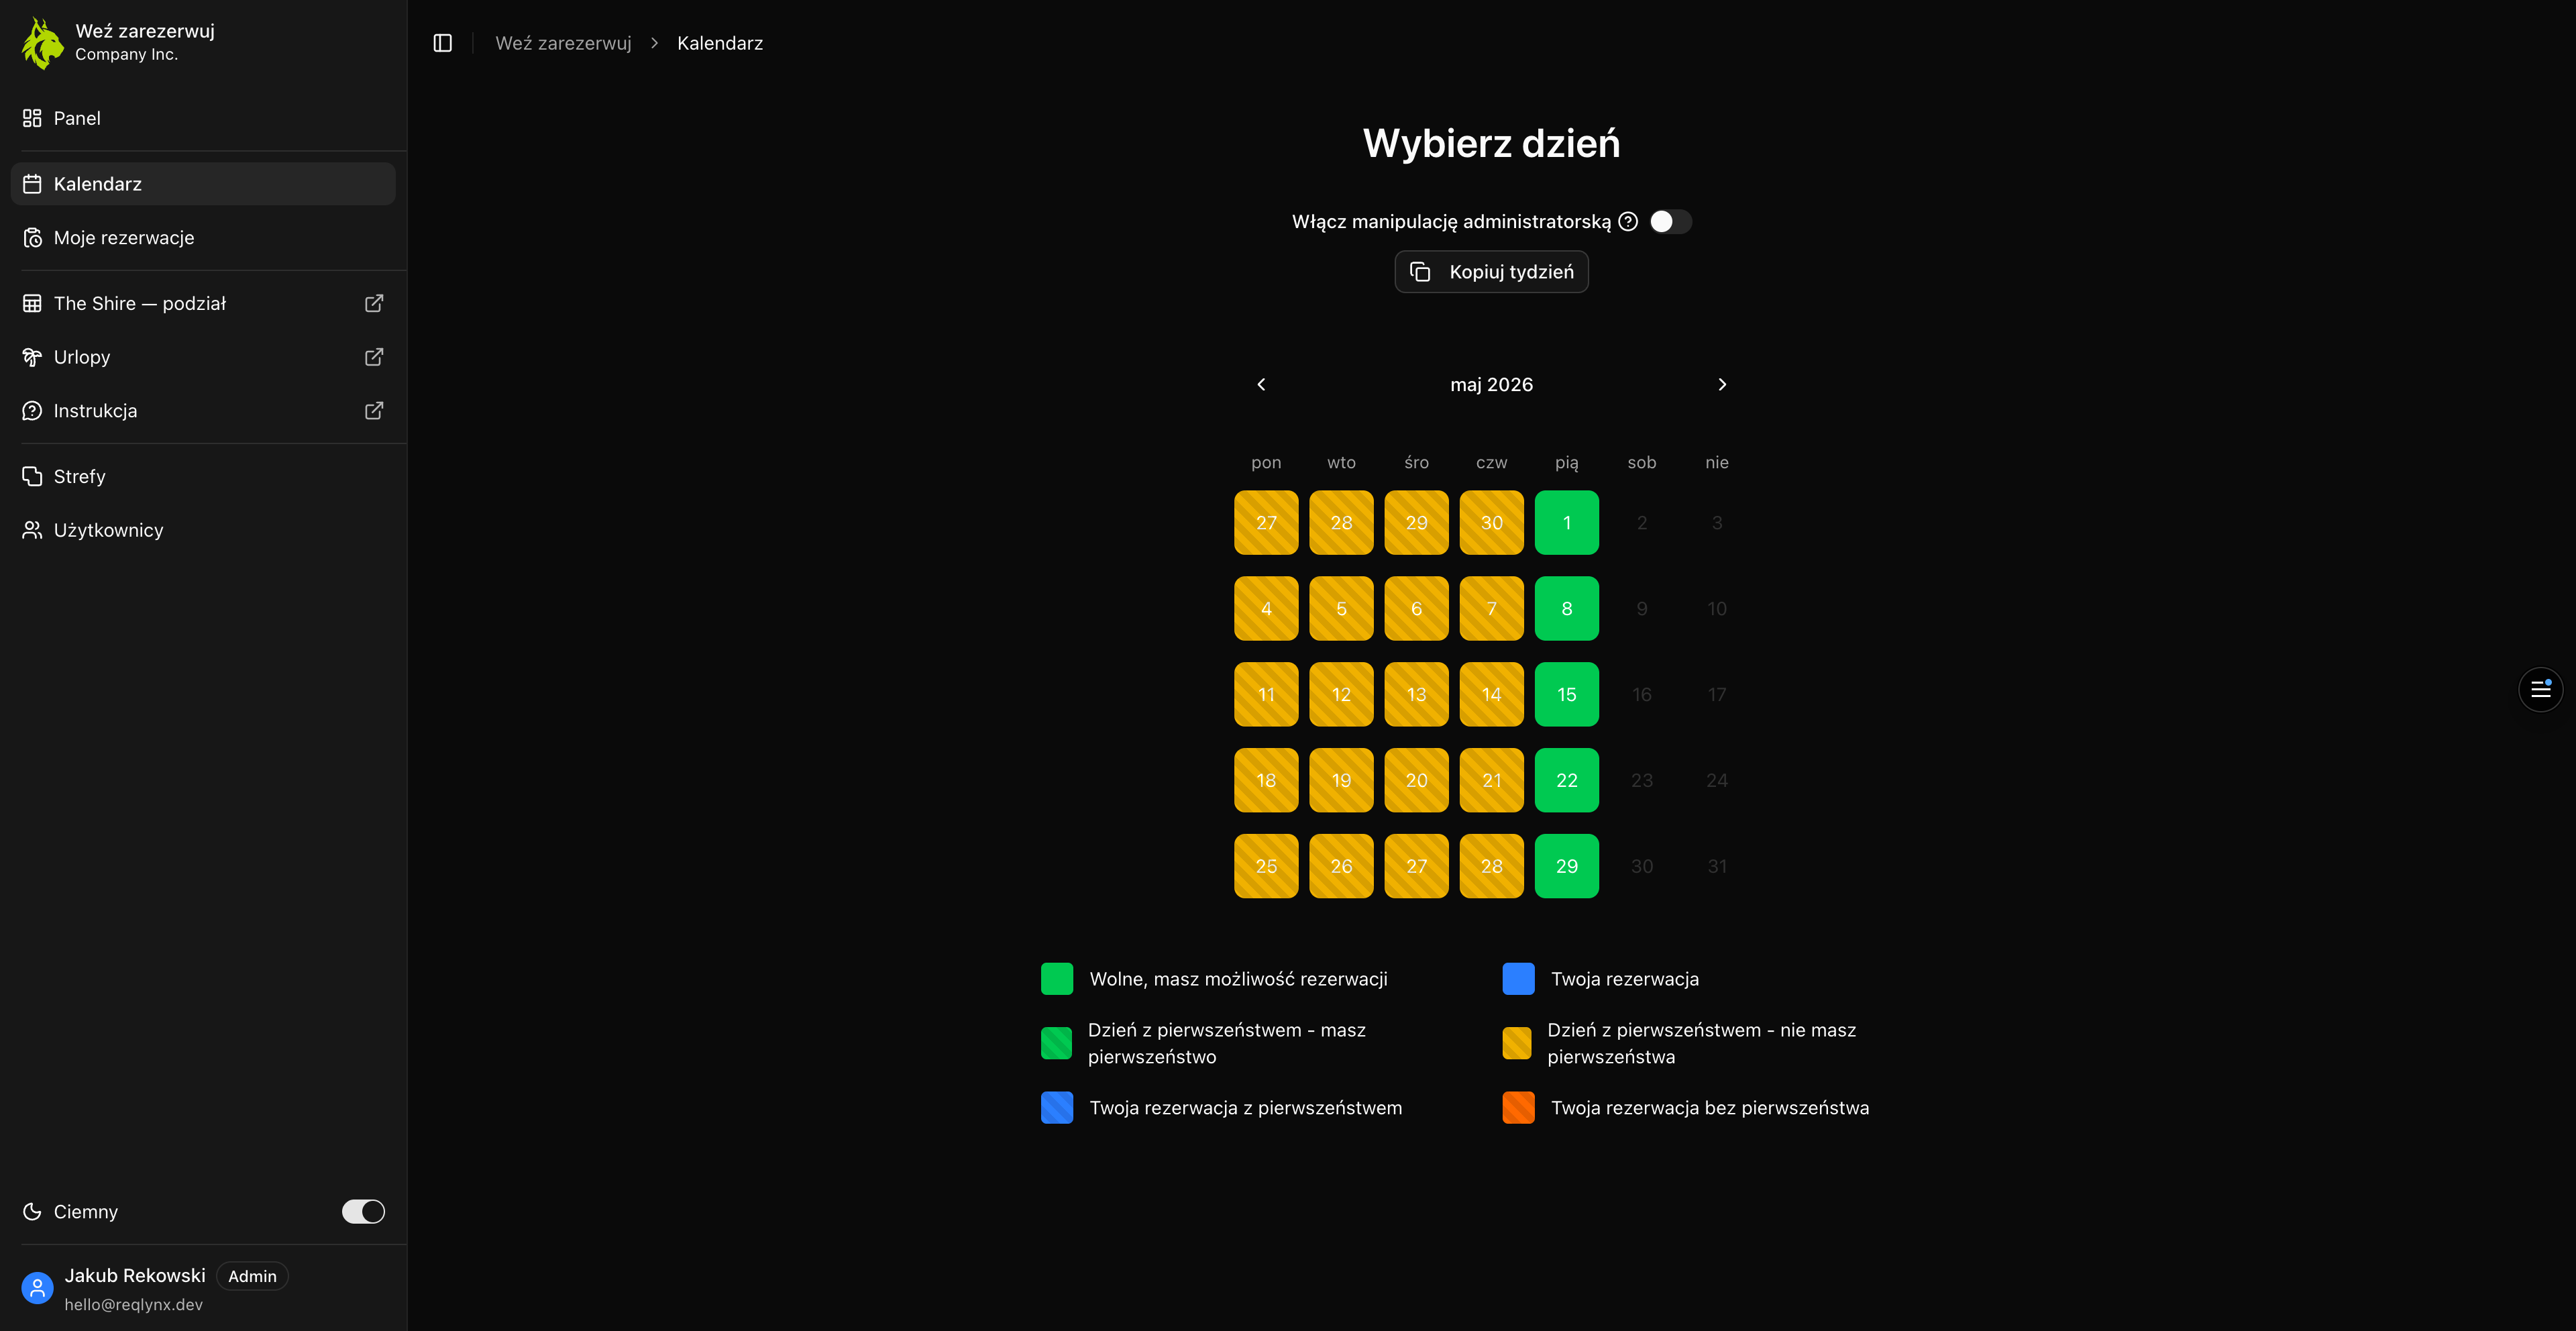The width and height of the screenshot is (2576, 1331).
Task: Go to next month with right chevron
Action: click(x=1722, y=384)
